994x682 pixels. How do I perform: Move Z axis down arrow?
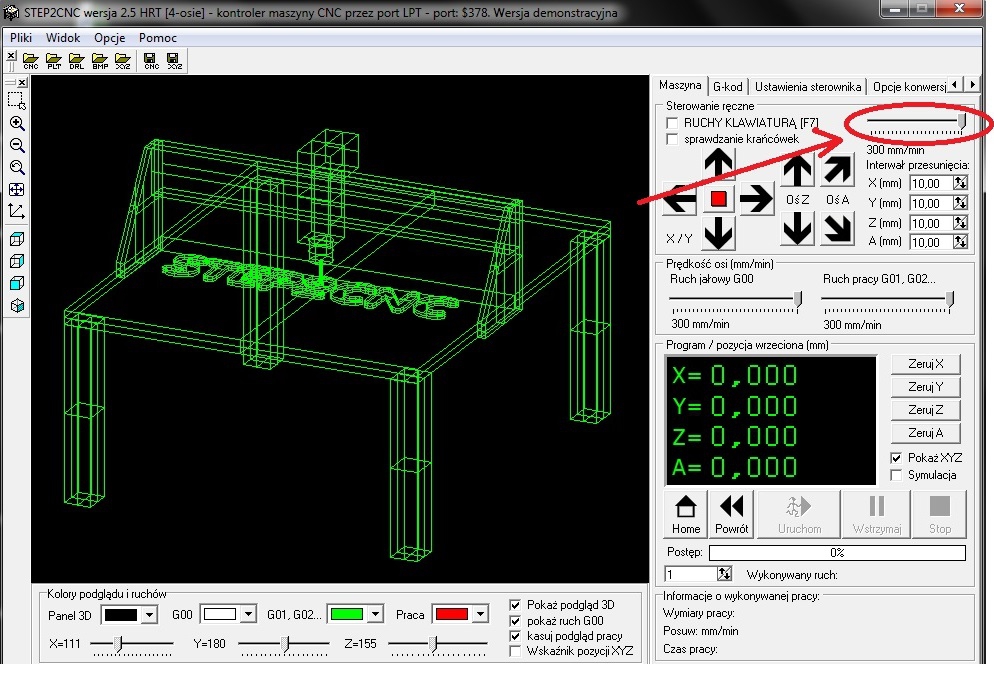click(797, 228)
